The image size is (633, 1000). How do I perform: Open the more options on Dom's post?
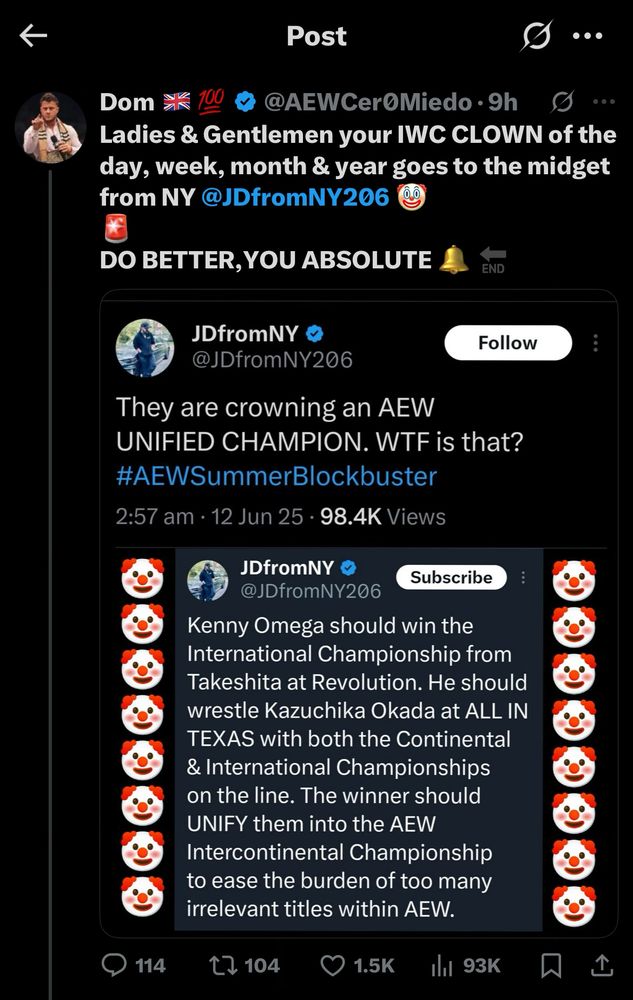[x=604, y=101]
